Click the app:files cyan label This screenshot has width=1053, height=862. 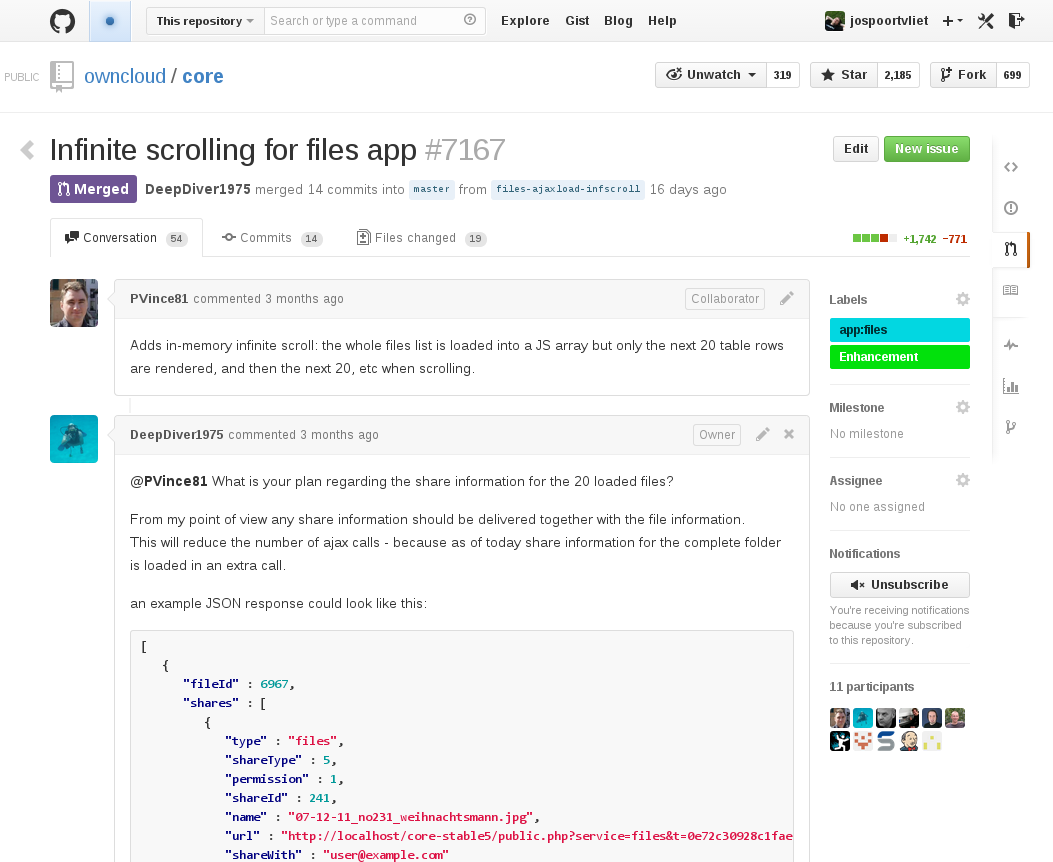[899, 330]
